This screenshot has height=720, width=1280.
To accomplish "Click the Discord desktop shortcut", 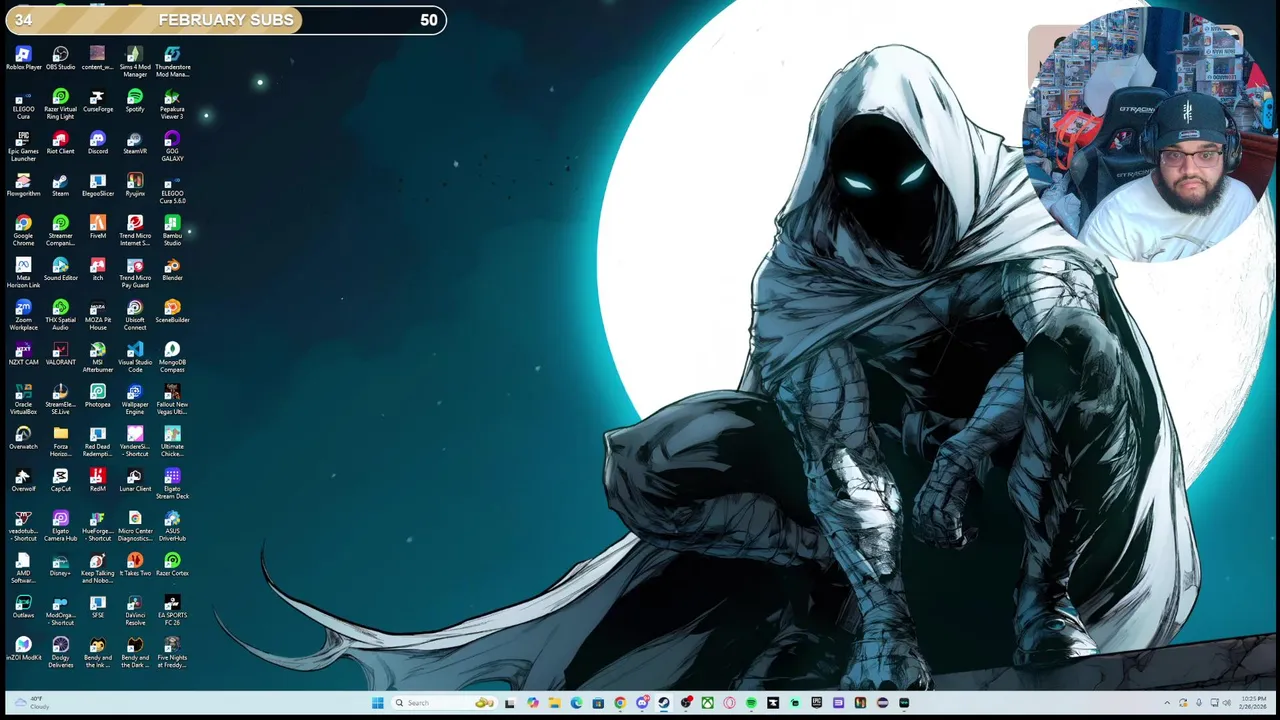I will click(97, 142).
